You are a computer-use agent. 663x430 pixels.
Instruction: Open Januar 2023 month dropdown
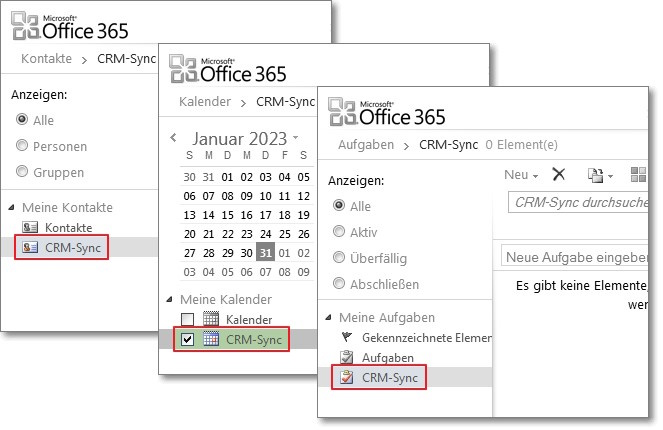point(296,137)
